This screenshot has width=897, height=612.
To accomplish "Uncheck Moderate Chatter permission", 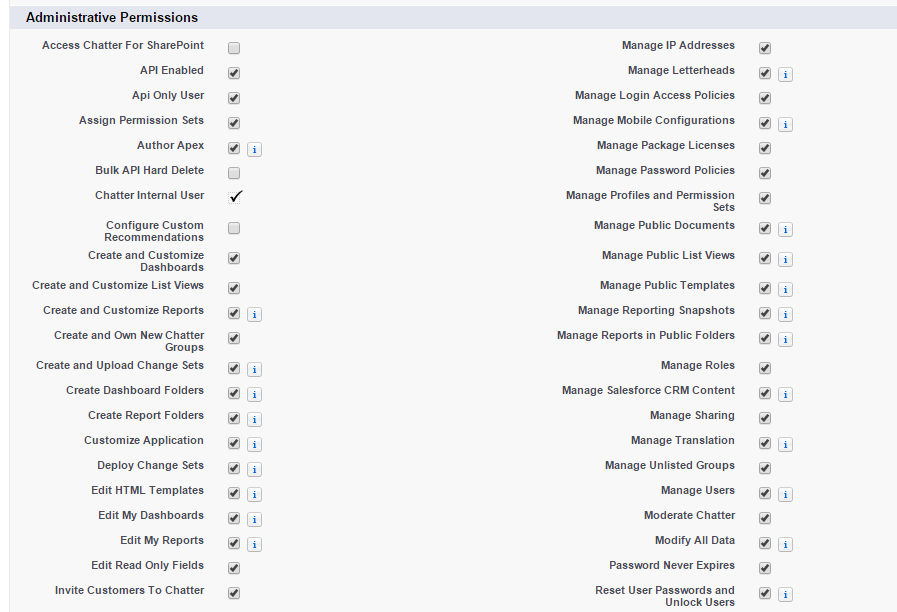I will 765,518.
